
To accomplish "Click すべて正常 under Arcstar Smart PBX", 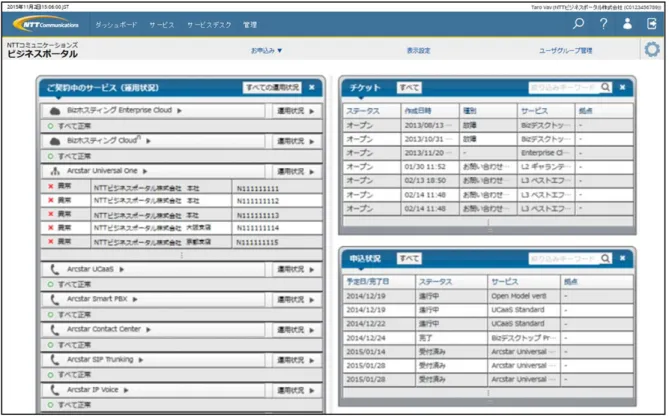I will click(x=74, y=315).
